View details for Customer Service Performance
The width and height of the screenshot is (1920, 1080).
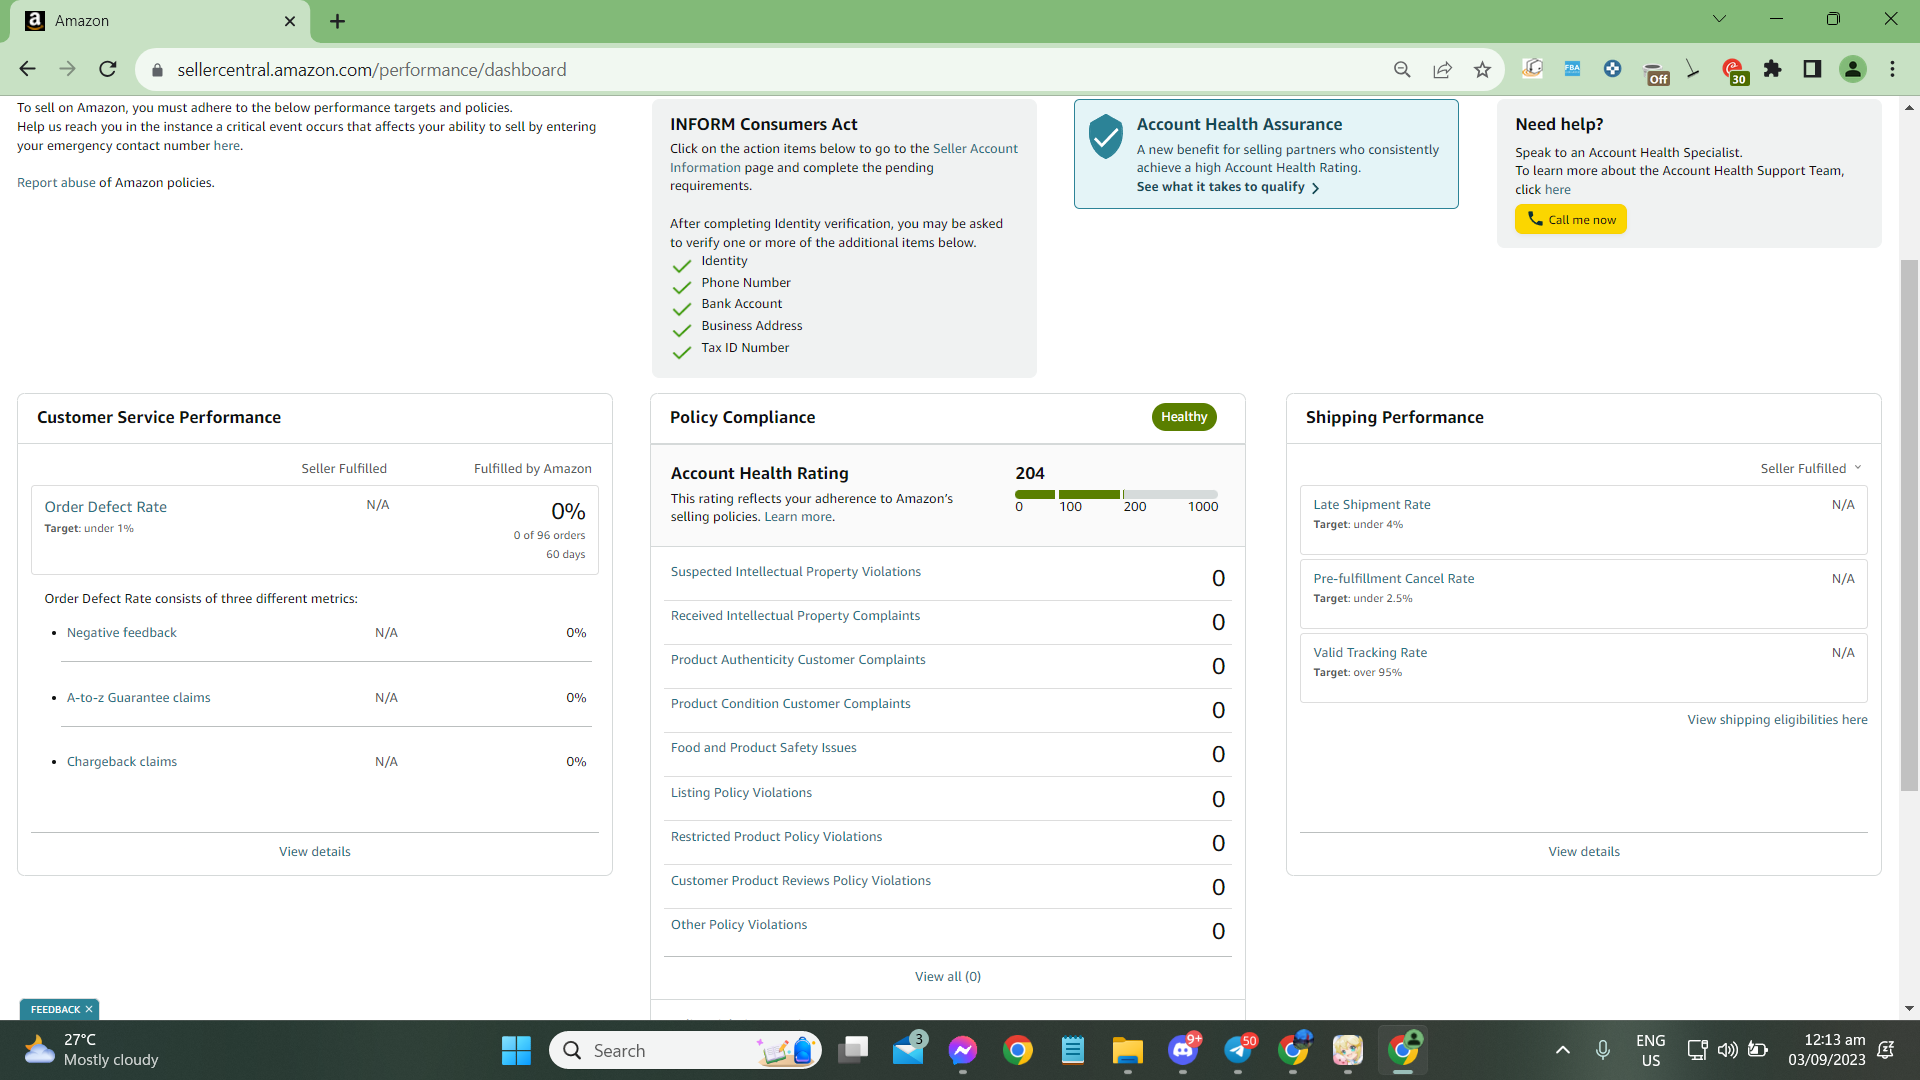pyautogui.click(x=314, y=852)
